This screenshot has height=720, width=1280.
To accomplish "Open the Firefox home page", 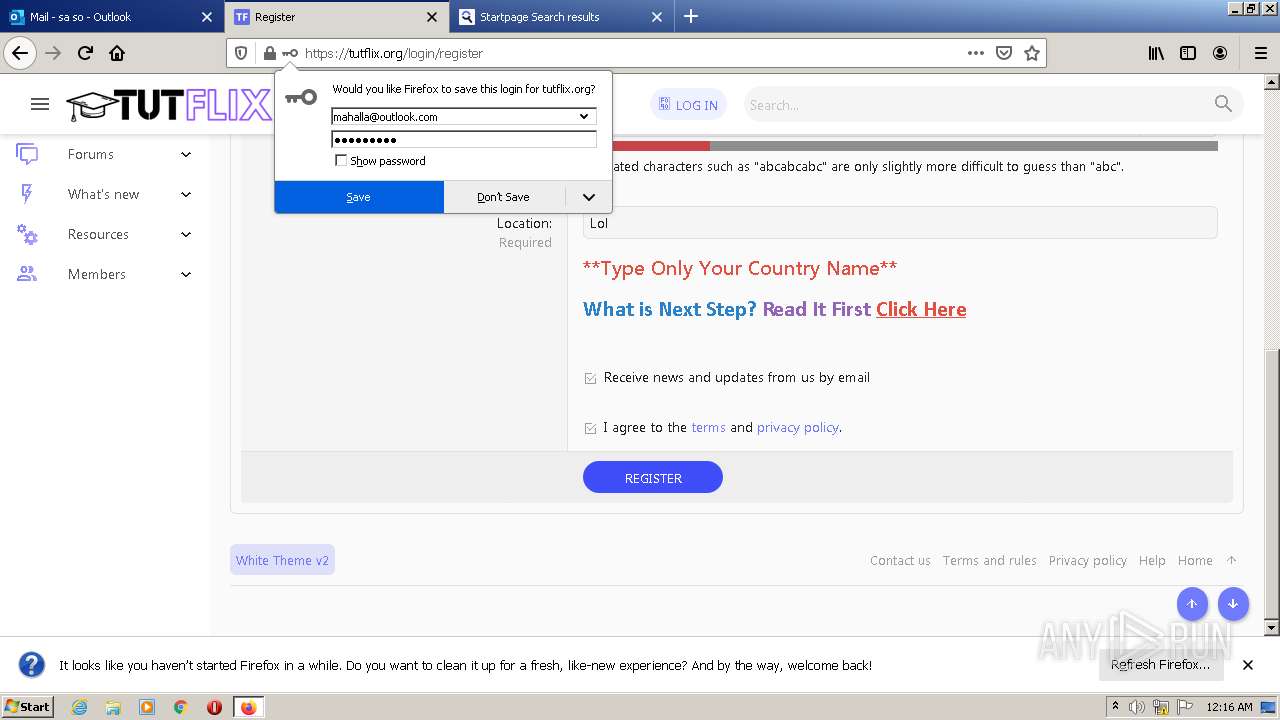I will [x=117, y=53].
